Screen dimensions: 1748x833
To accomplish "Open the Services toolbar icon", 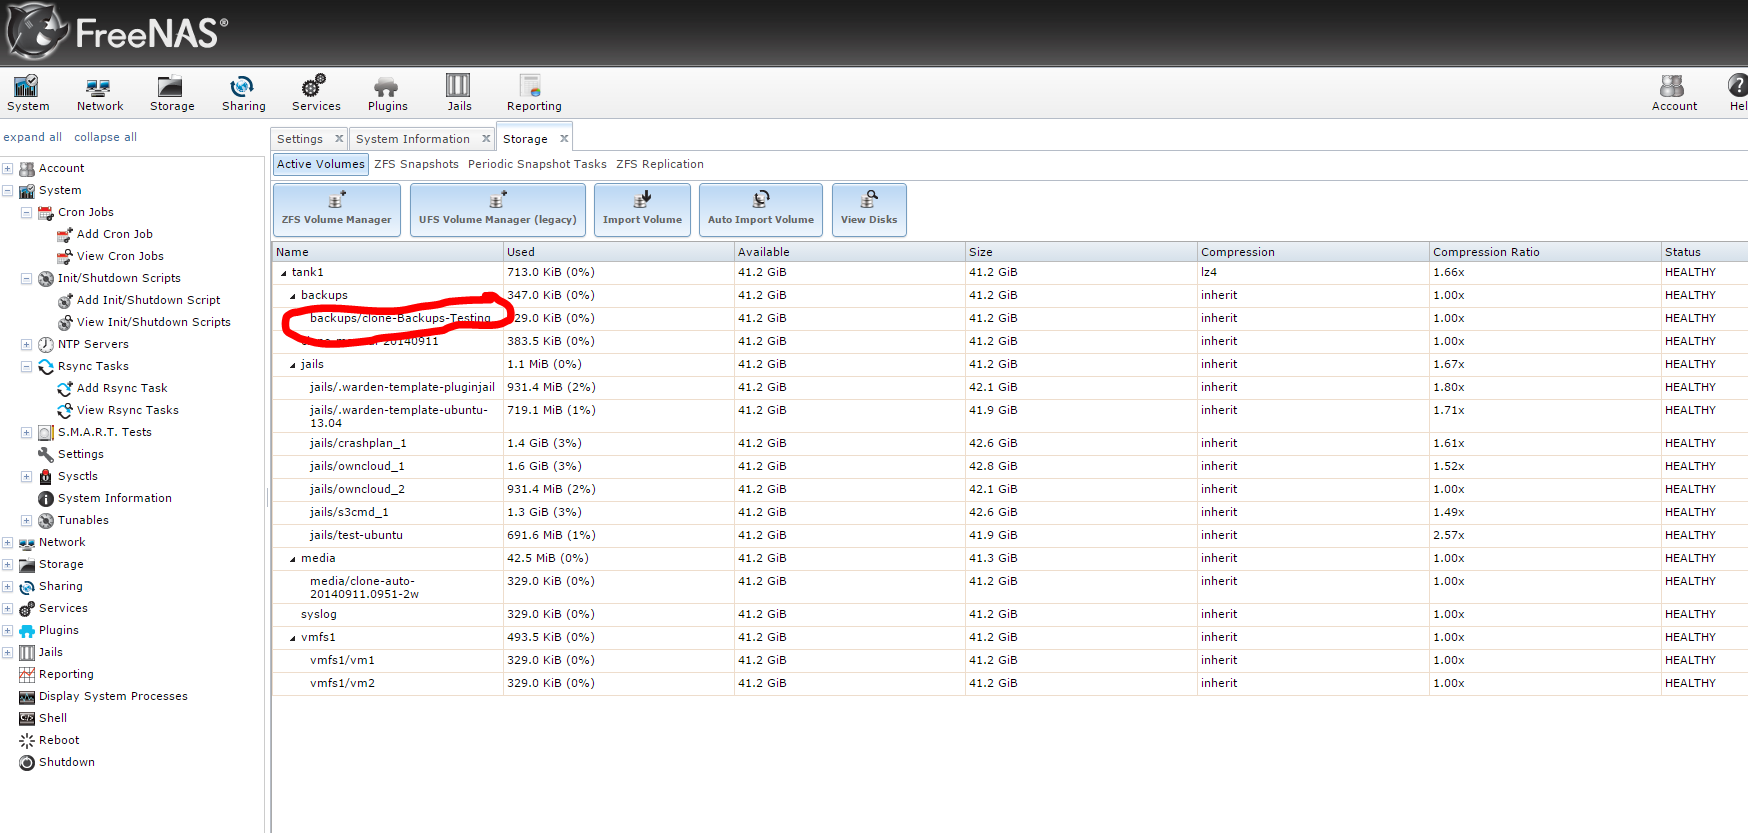I will pos(315,93).
